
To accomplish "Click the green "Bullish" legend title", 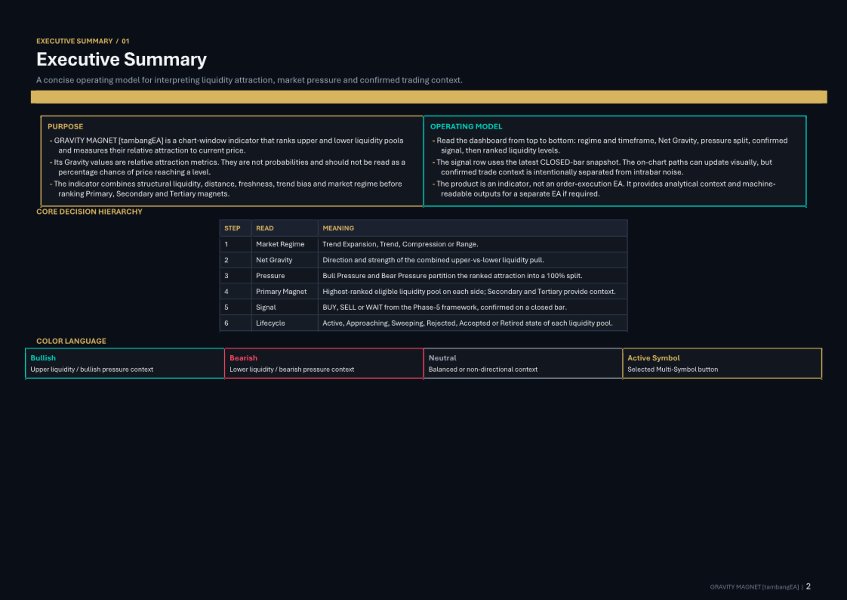I will (x=43, y=358).
